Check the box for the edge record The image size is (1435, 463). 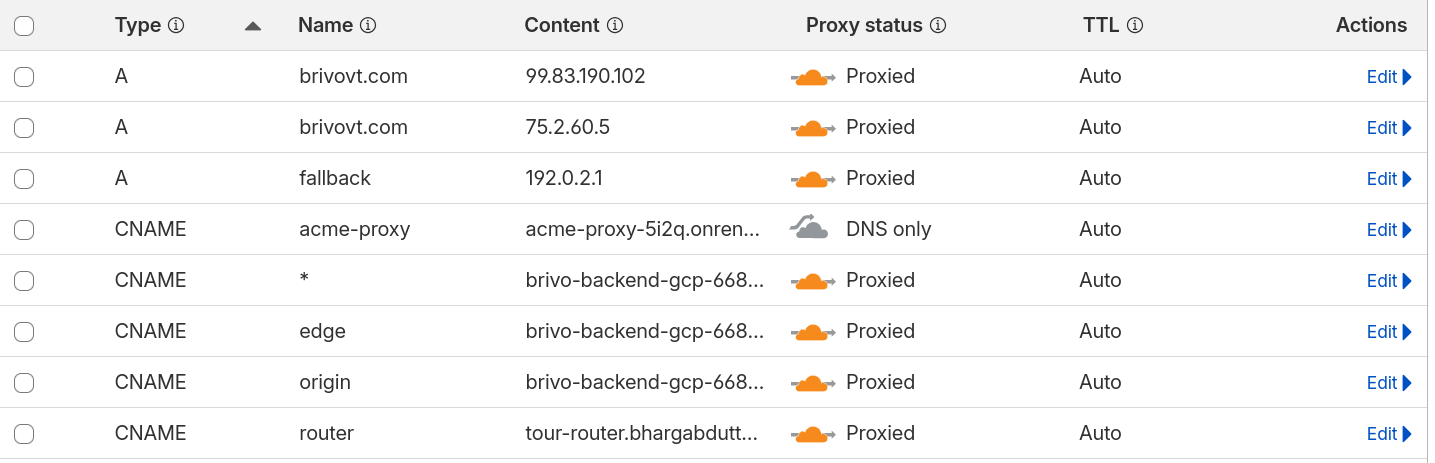point(24,332)
